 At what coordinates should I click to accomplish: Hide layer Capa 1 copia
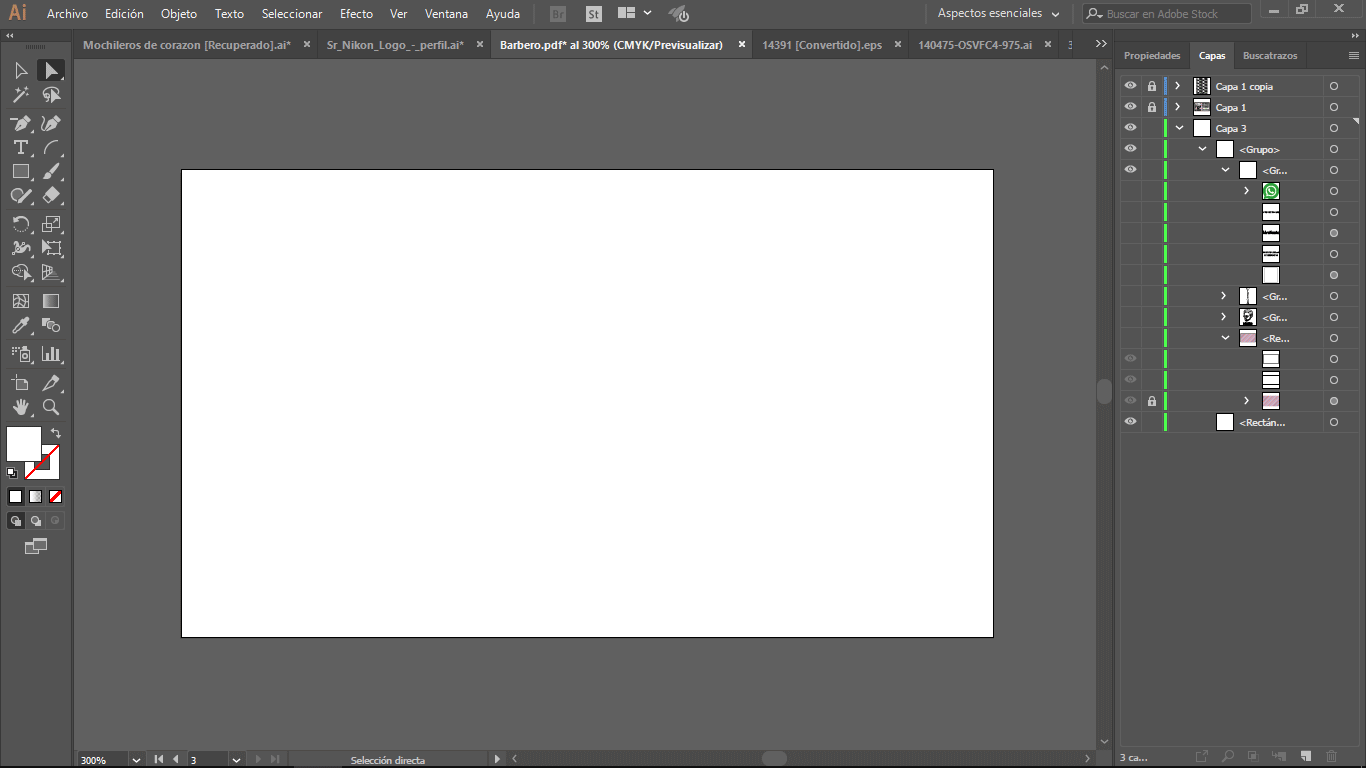(1130, 86)
